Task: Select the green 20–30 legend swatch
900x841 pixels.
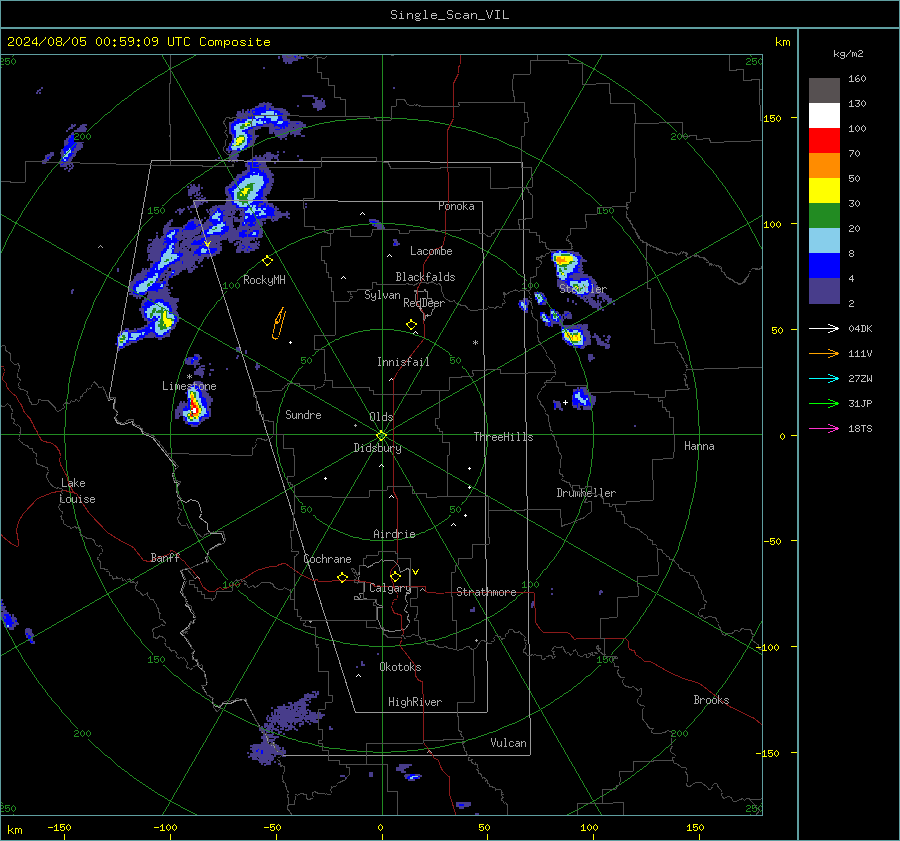Action: pyautogui.click(x=824, y=215)
